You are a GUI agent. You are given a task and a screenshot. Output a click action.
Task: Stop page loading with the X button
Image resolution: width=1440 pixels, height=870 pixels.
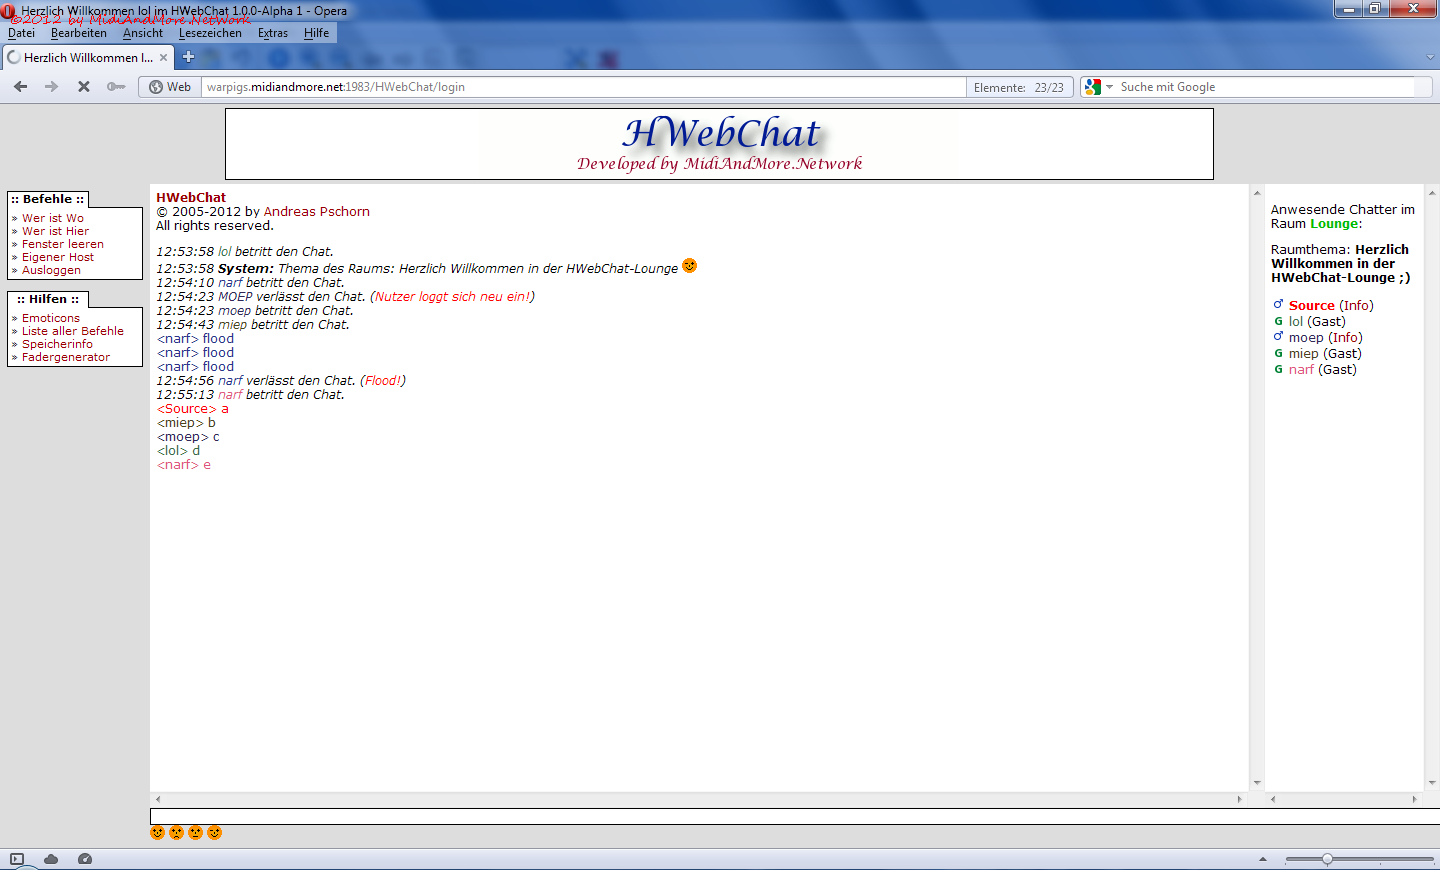84,87
